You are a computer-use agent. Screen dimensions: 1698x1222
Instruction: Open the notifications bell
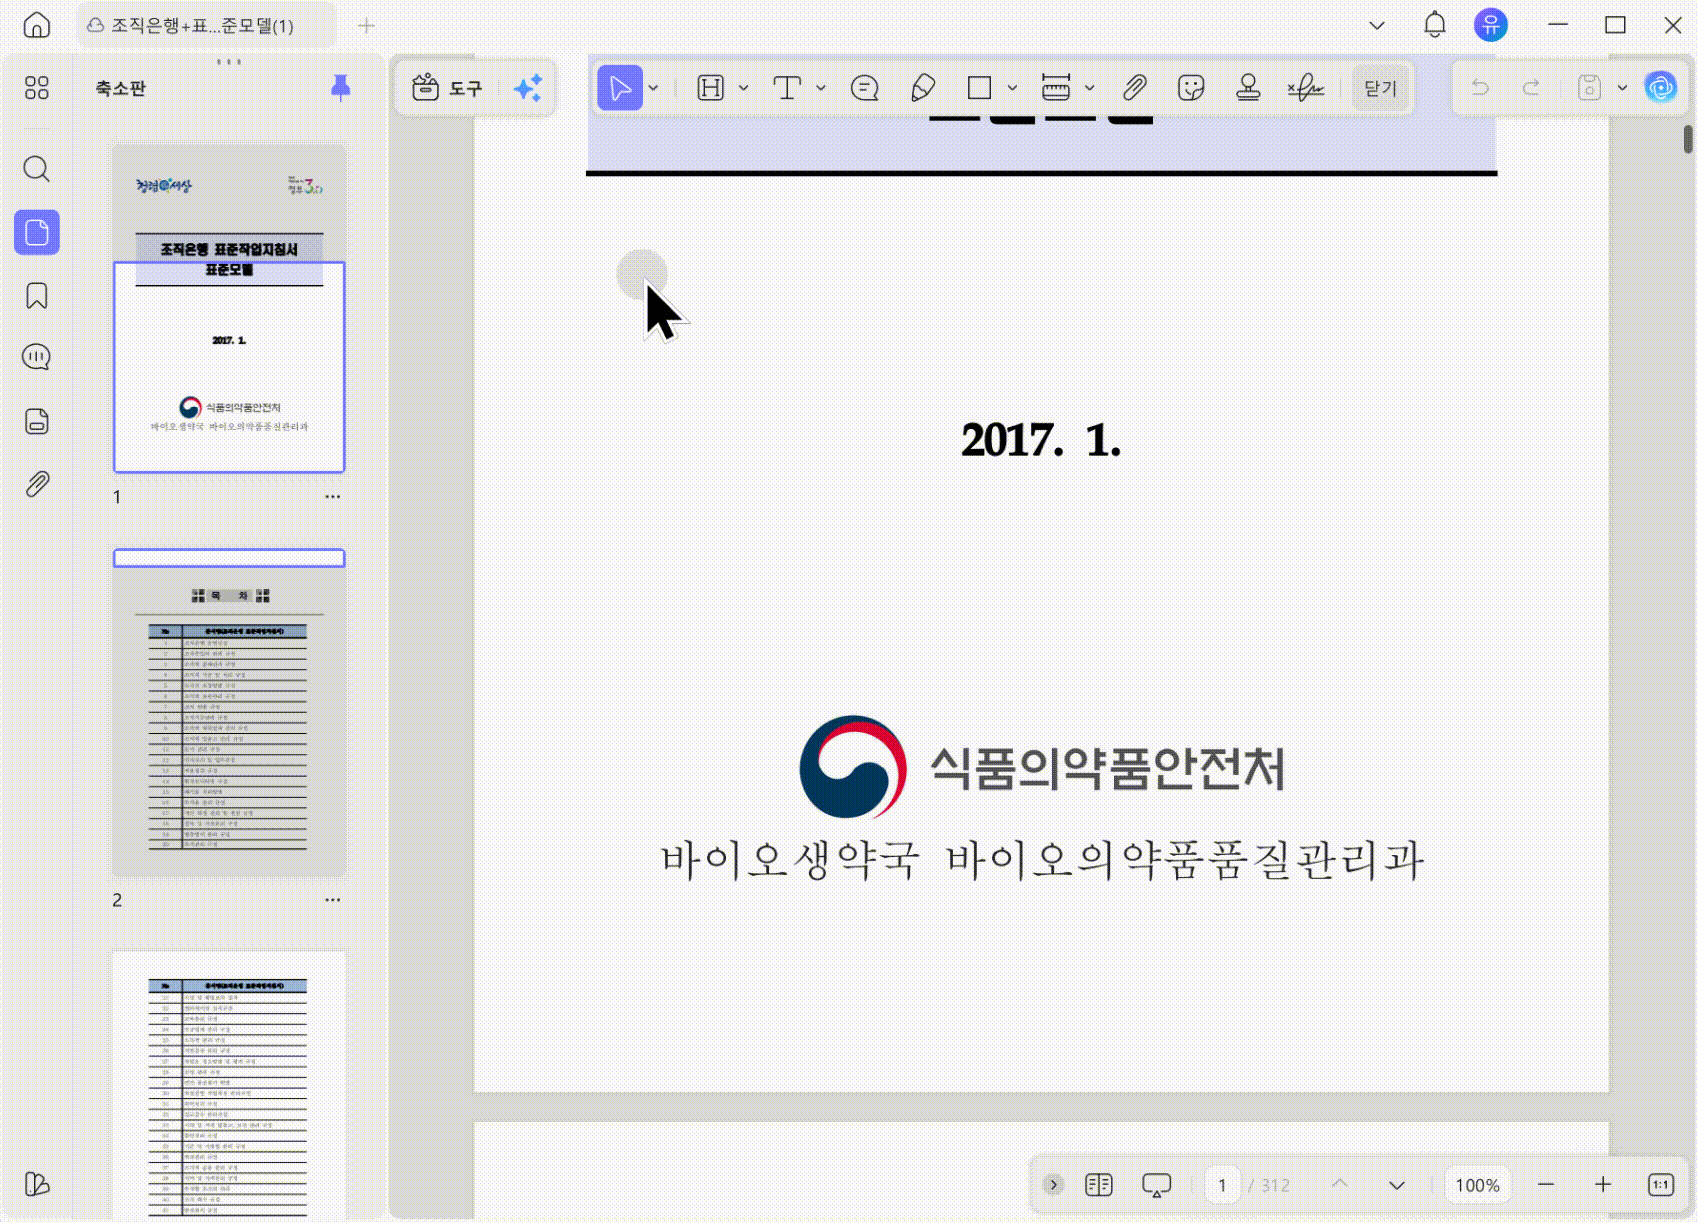point(1434,25)
